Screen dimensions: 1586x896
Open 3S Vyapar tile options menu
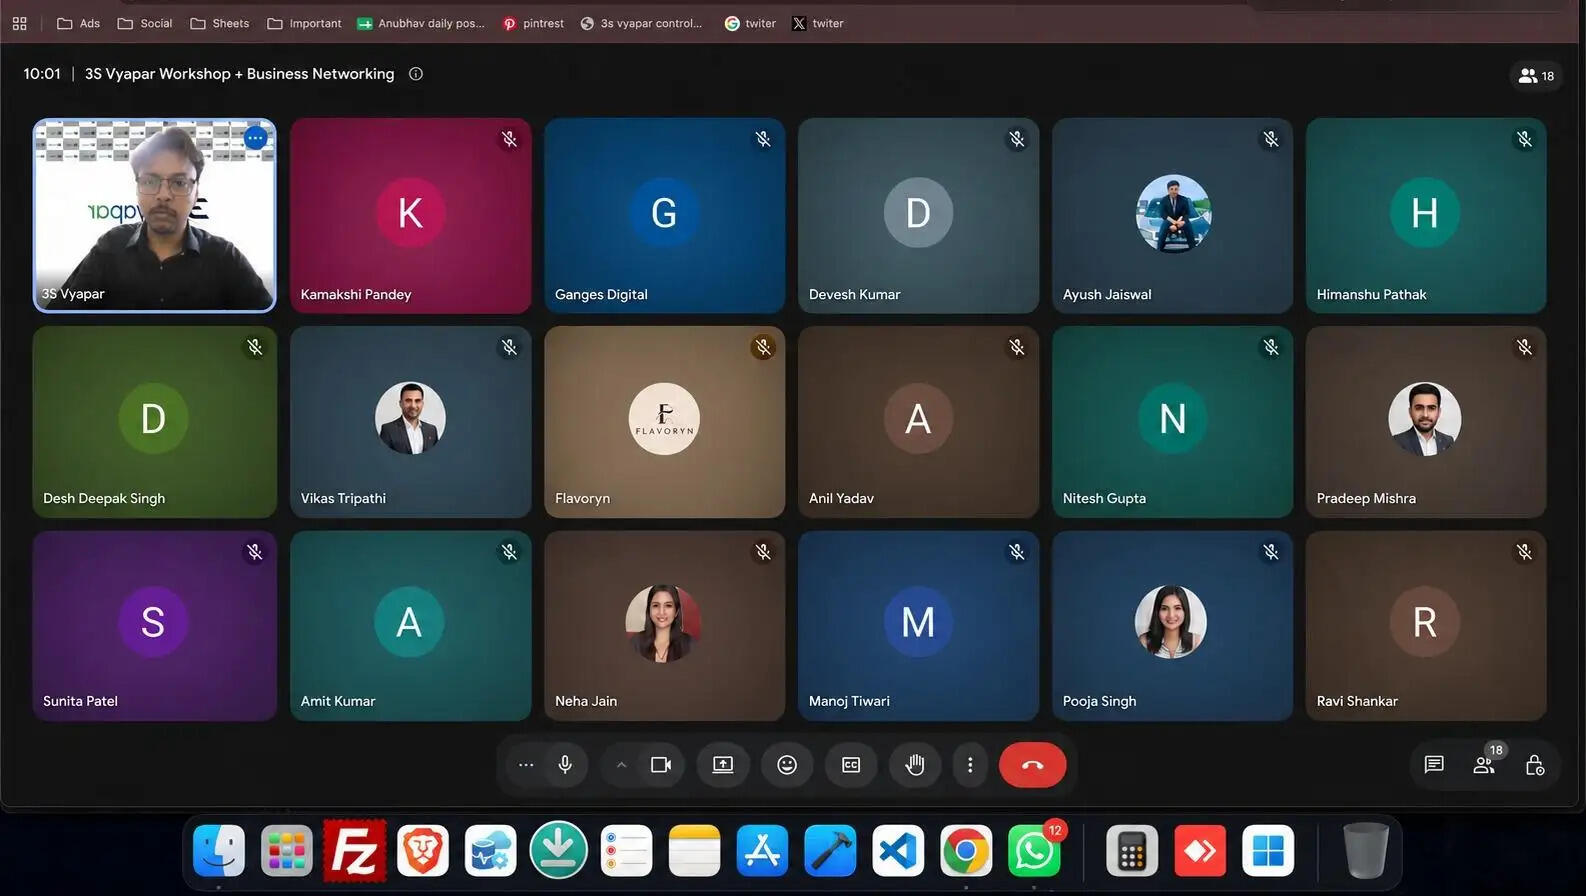tap(256, 138)
